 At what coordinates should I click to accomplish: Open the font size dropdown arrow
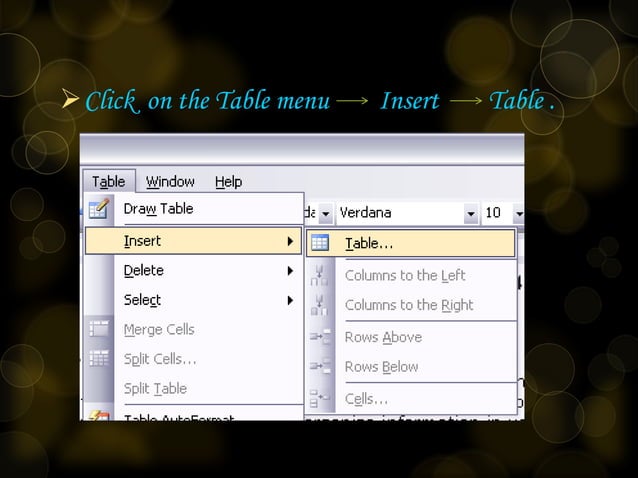point(518,213)
